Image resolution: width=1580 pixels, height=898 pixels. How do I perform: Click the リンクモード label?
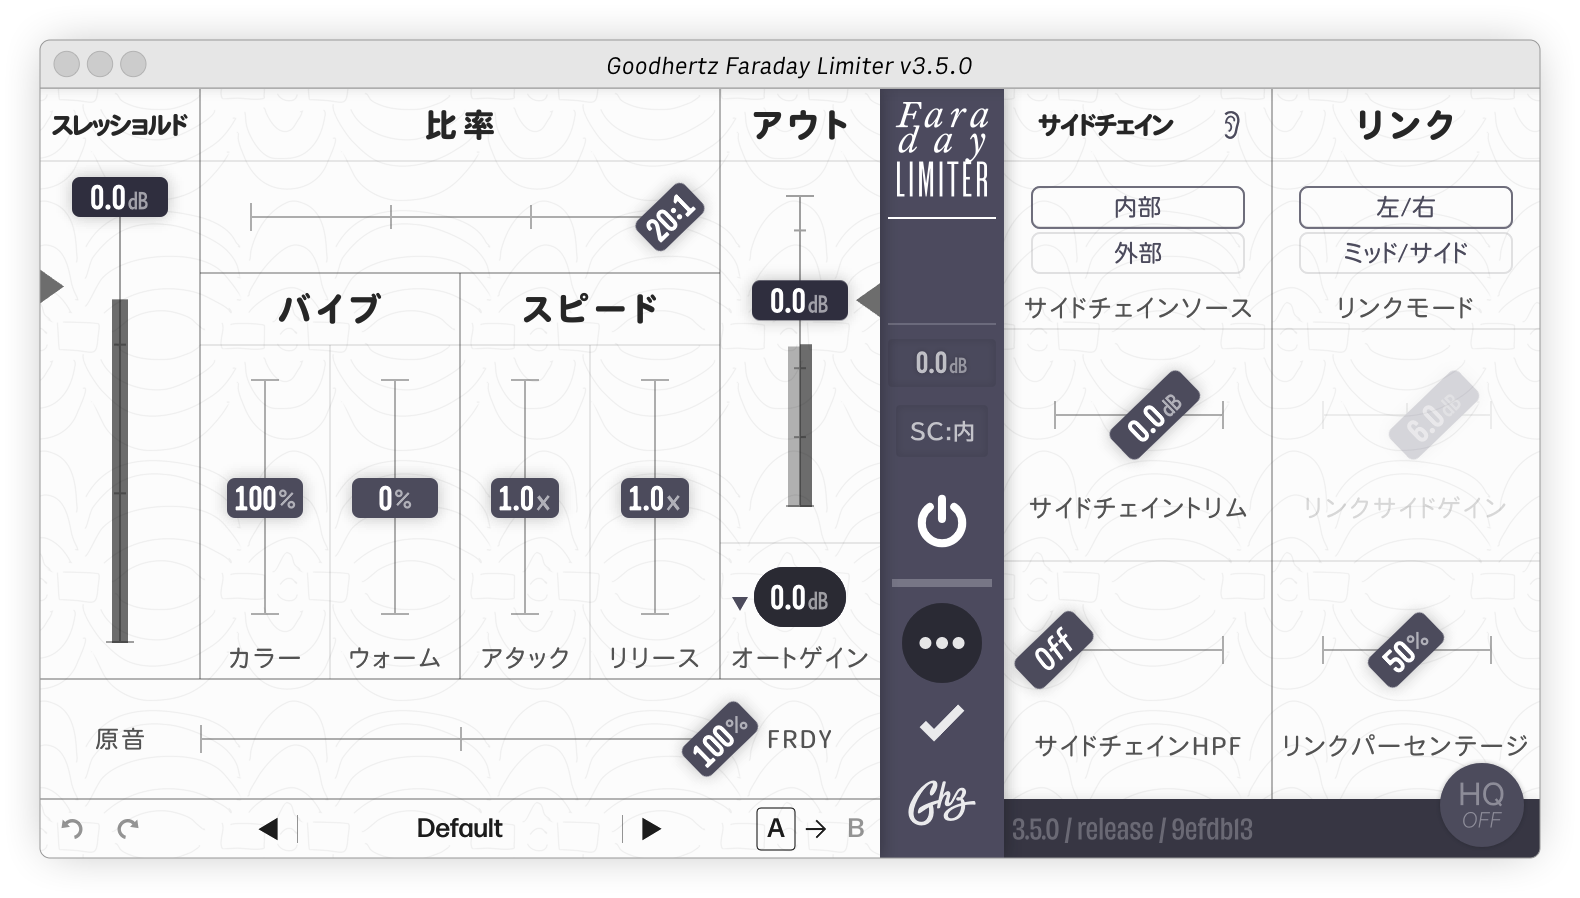1406,307
